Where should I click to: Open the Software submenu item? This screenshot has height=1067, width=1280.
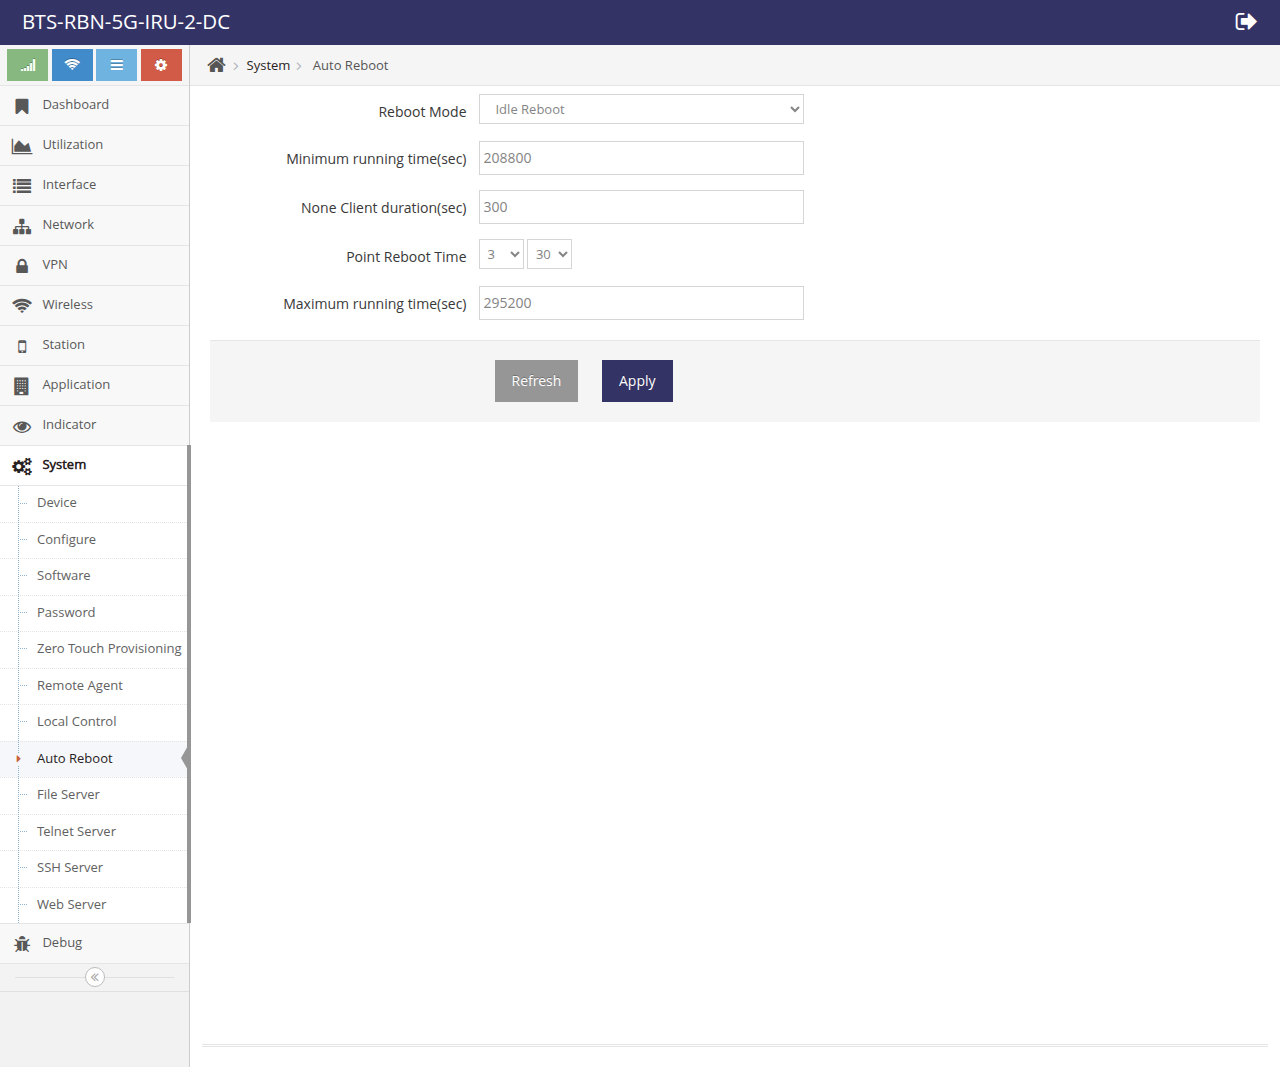94,576
